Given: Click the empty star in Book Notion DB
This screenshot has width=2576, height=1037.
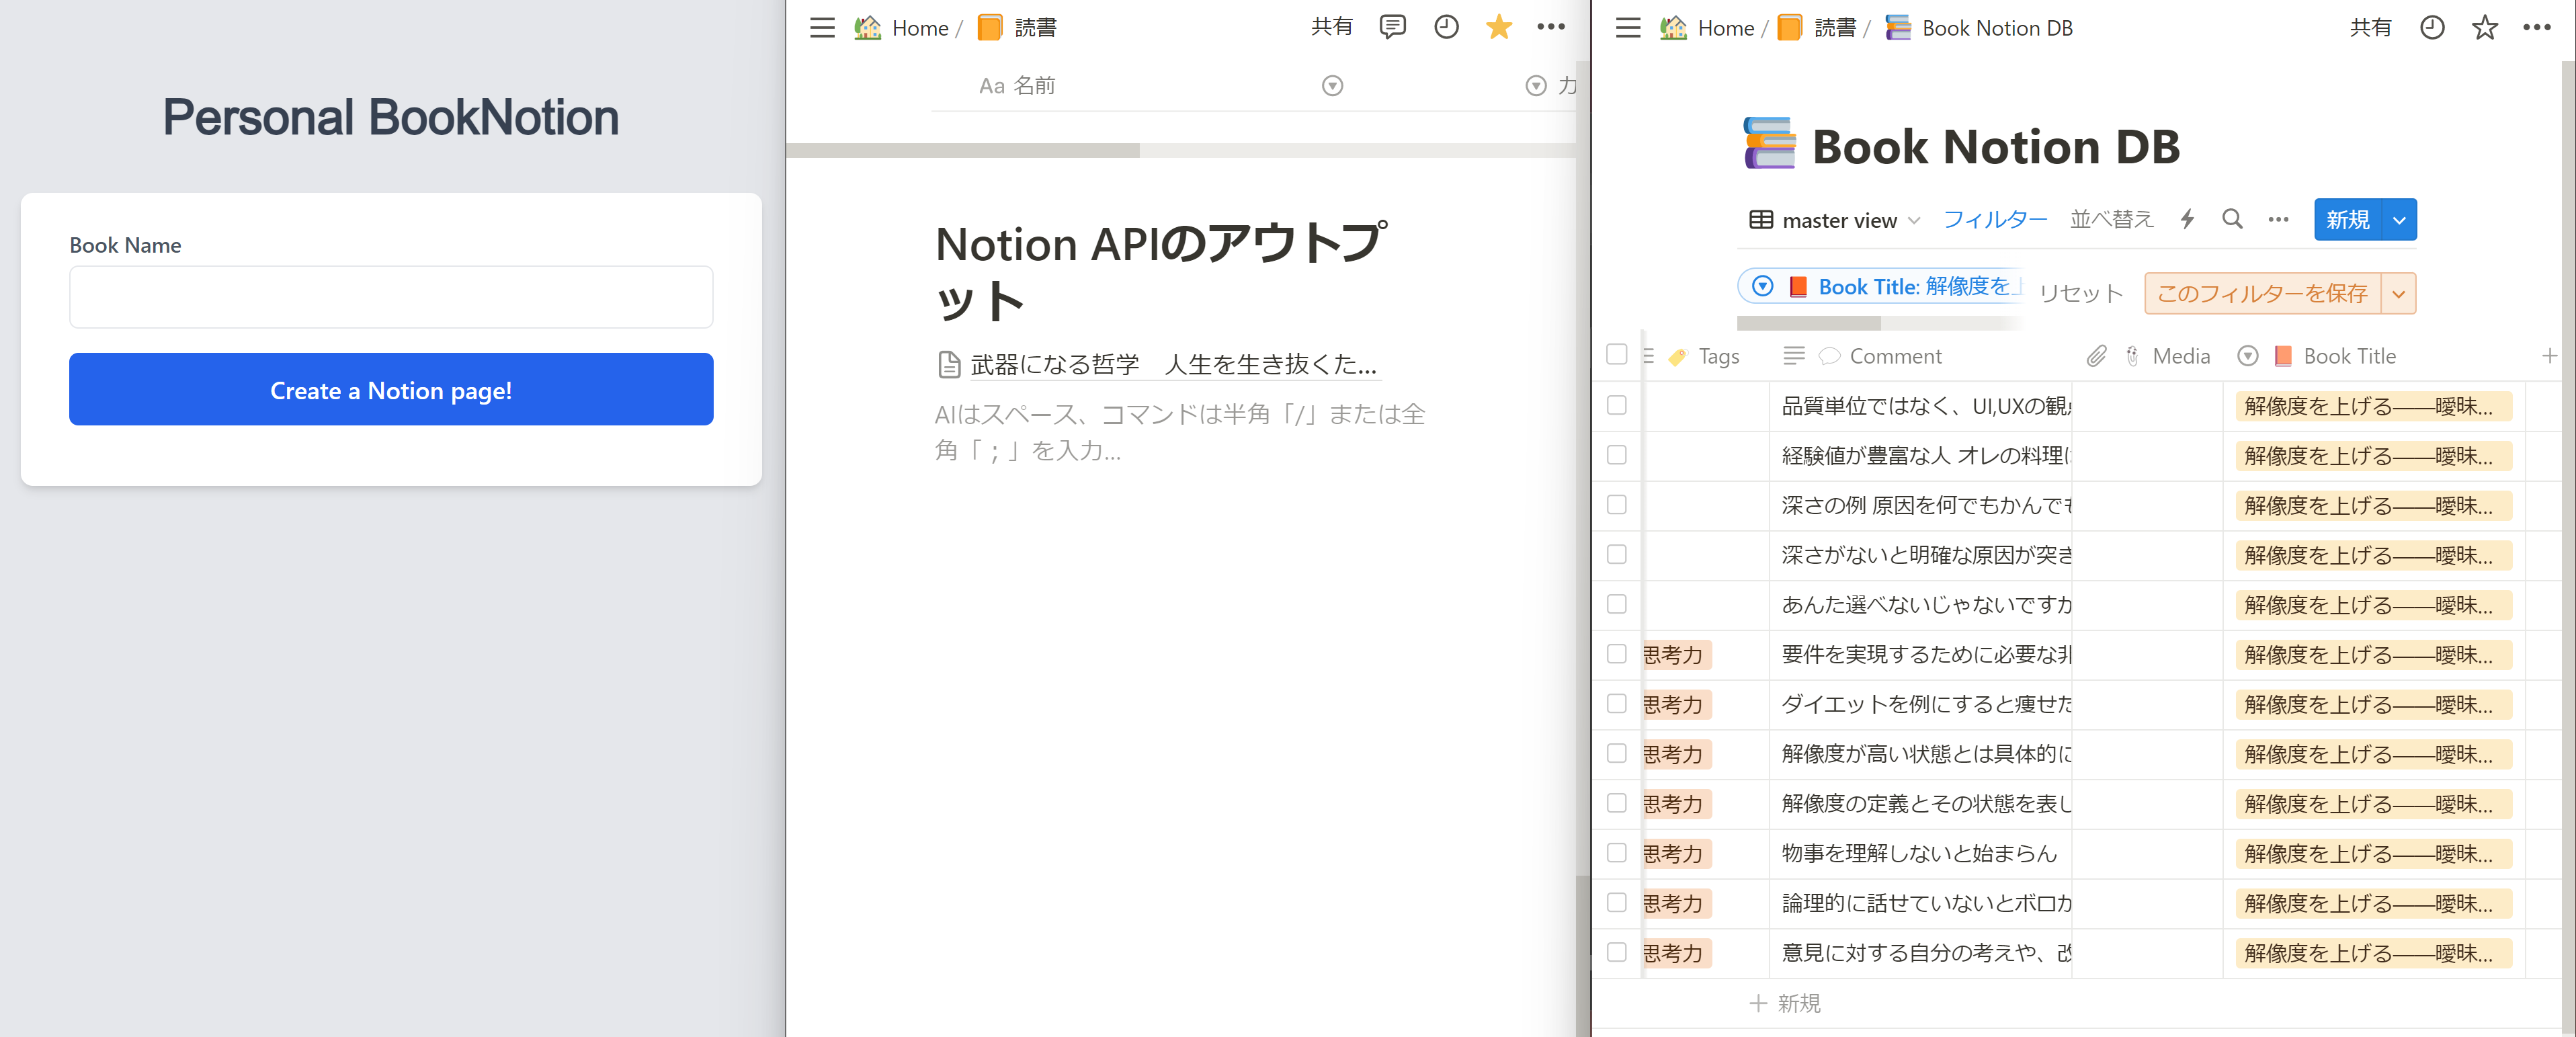Looking at the screenshot, I should [x=2484, y=28].
